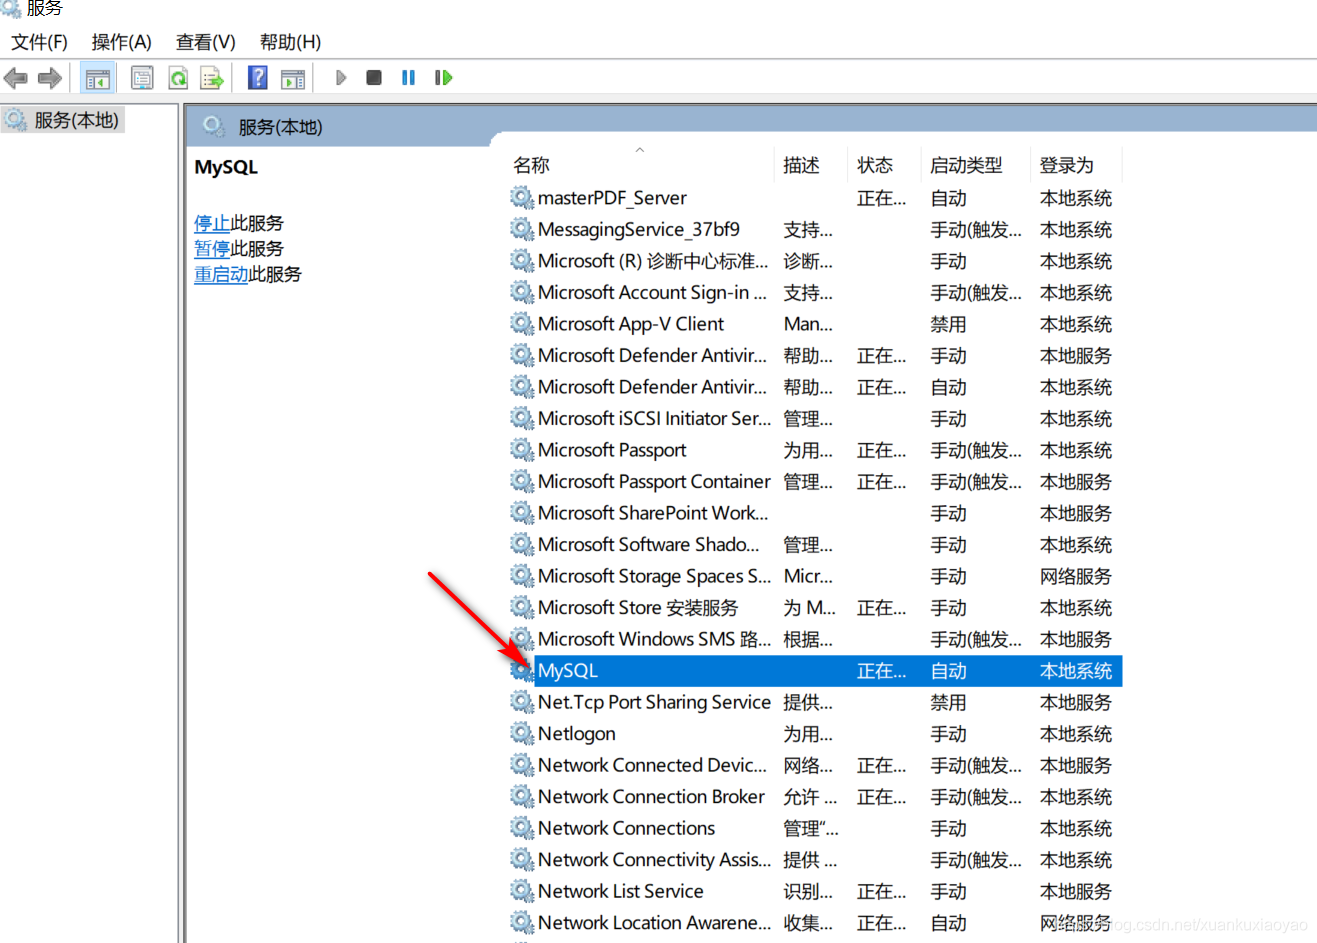Click the gear icon of Network List Service
1317x943 pixels.
tap(522, 891)
